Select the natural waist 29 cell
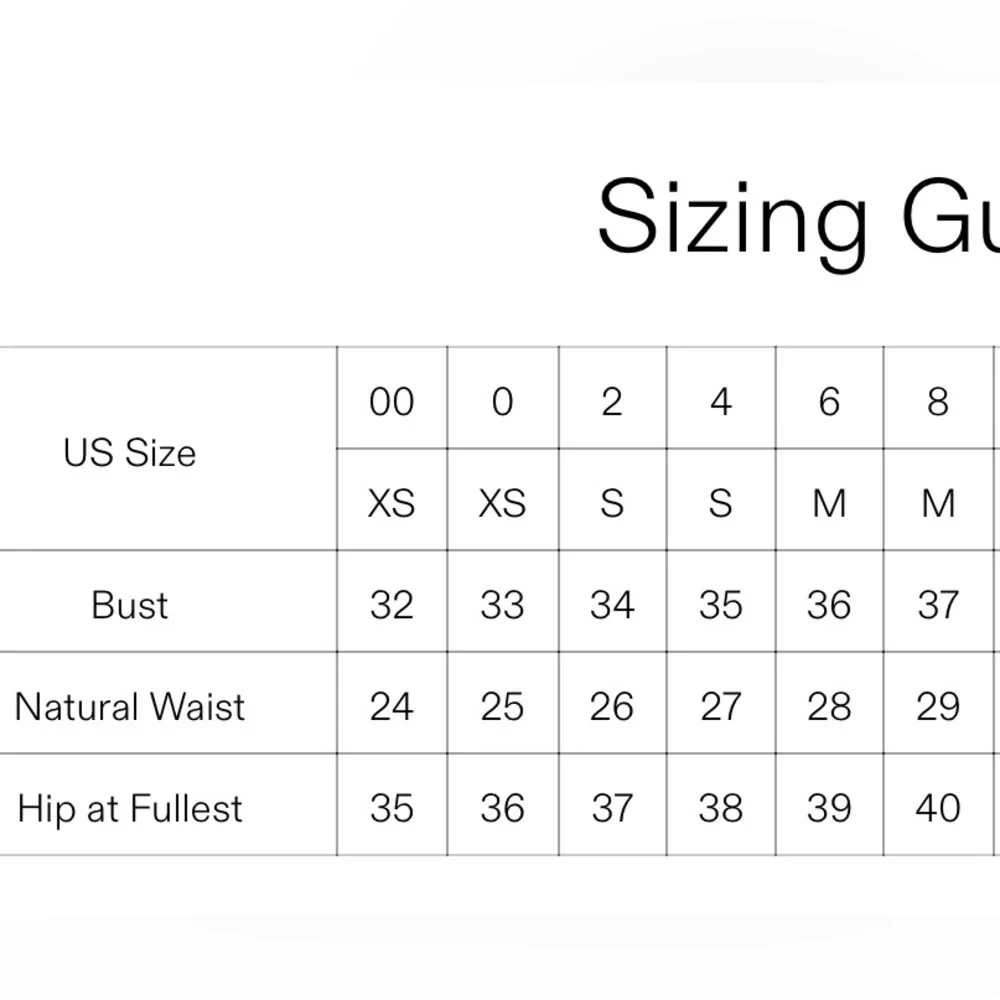Image resolution: width=1000 pixels, height=1000 pixels. point(937,707)
